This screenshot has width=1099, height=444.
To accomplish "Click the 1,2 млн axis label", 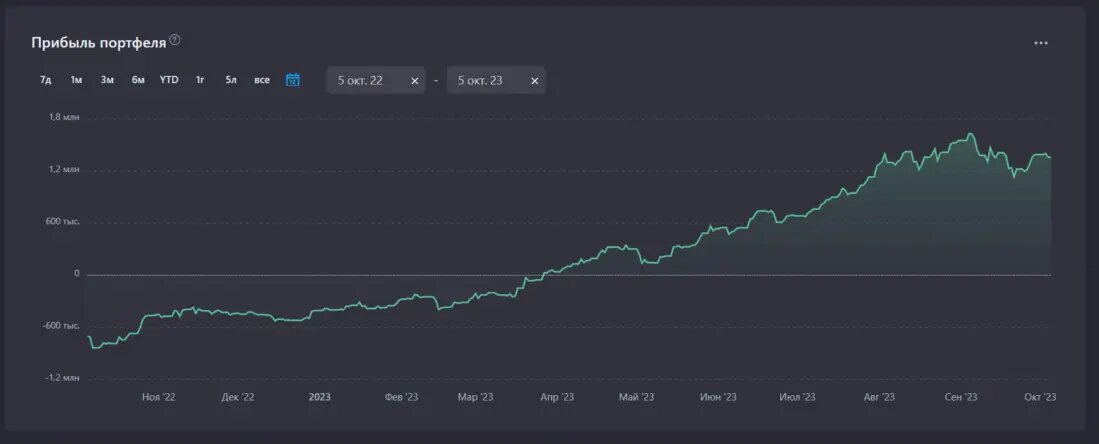I will (x=64, y=170).
